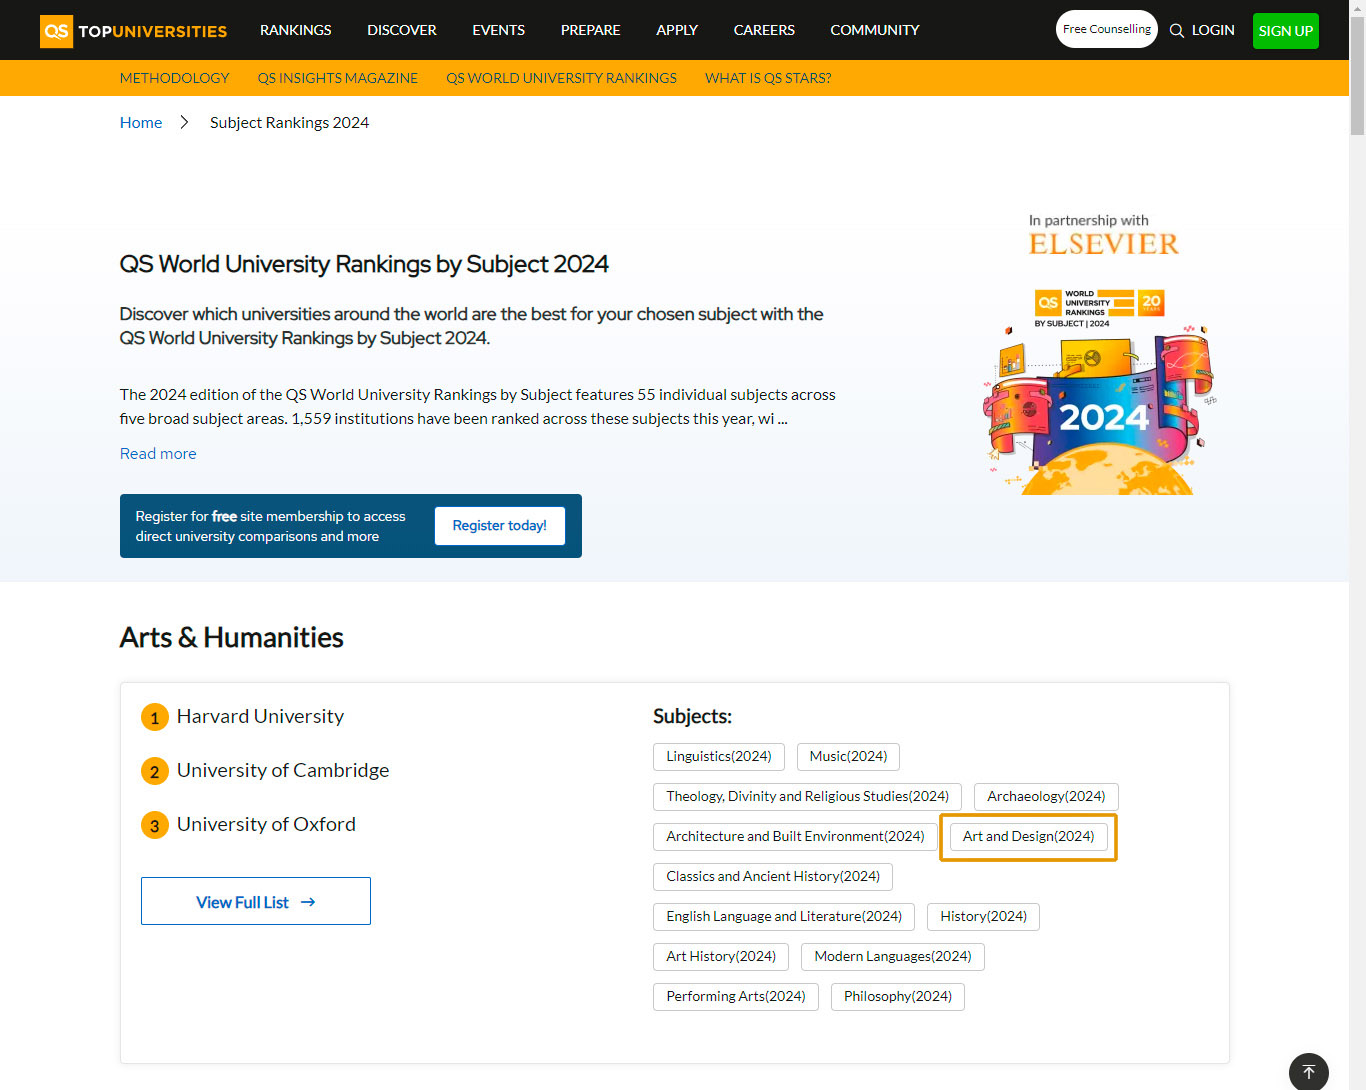Select Theology, Divinity and Religious Studies(2024)
Image resolution: width=1366 pixels, height=1090 pixels.
point(808,797)
